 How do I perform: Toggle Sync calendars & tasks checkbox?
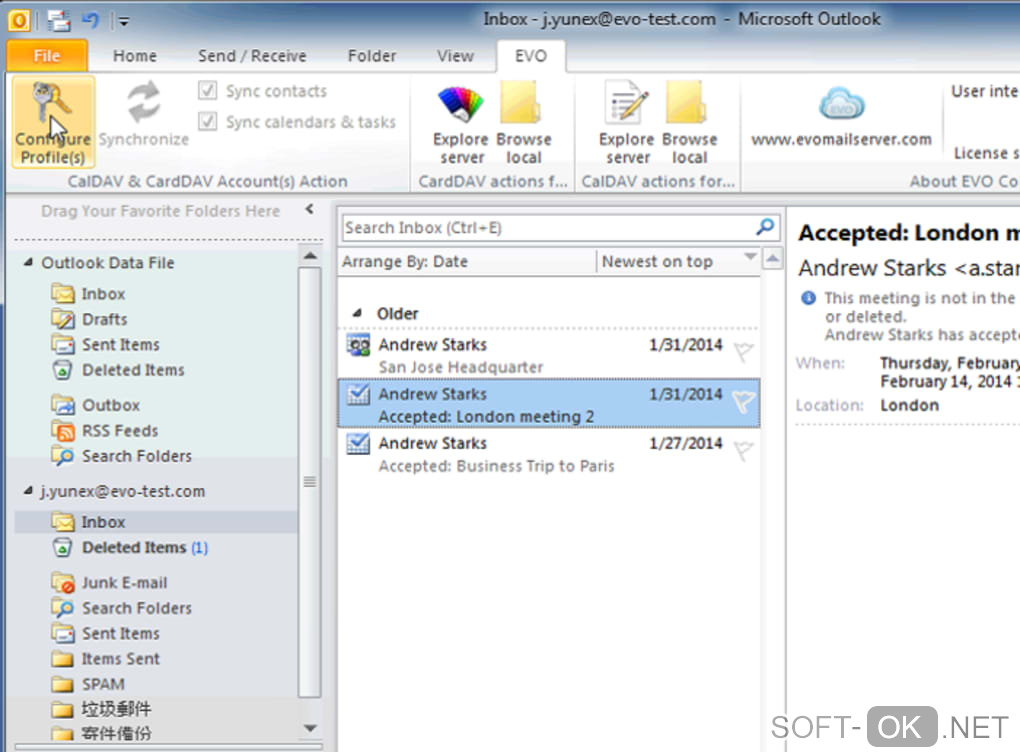pyautogui.click(x=208, y=121)
